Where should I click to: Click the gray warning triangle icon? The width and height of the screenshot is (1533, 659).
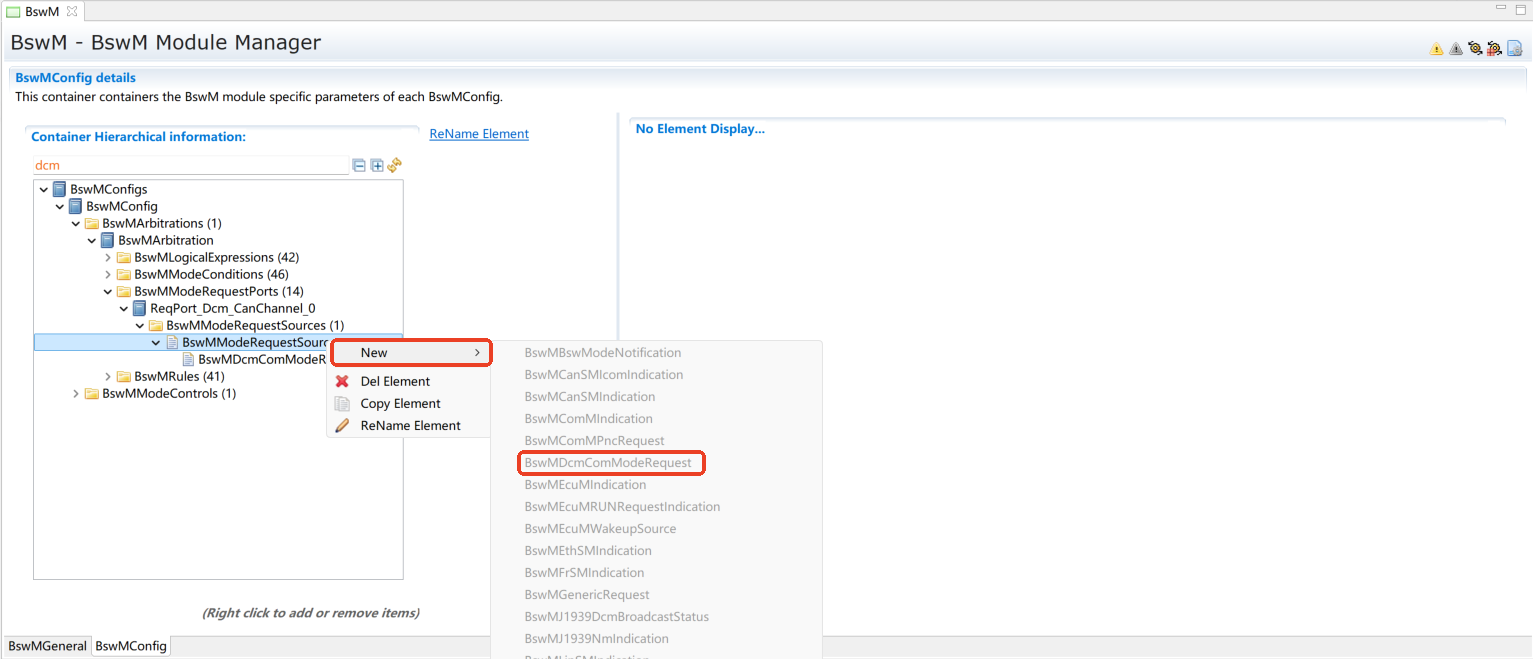coord(1455,48)
